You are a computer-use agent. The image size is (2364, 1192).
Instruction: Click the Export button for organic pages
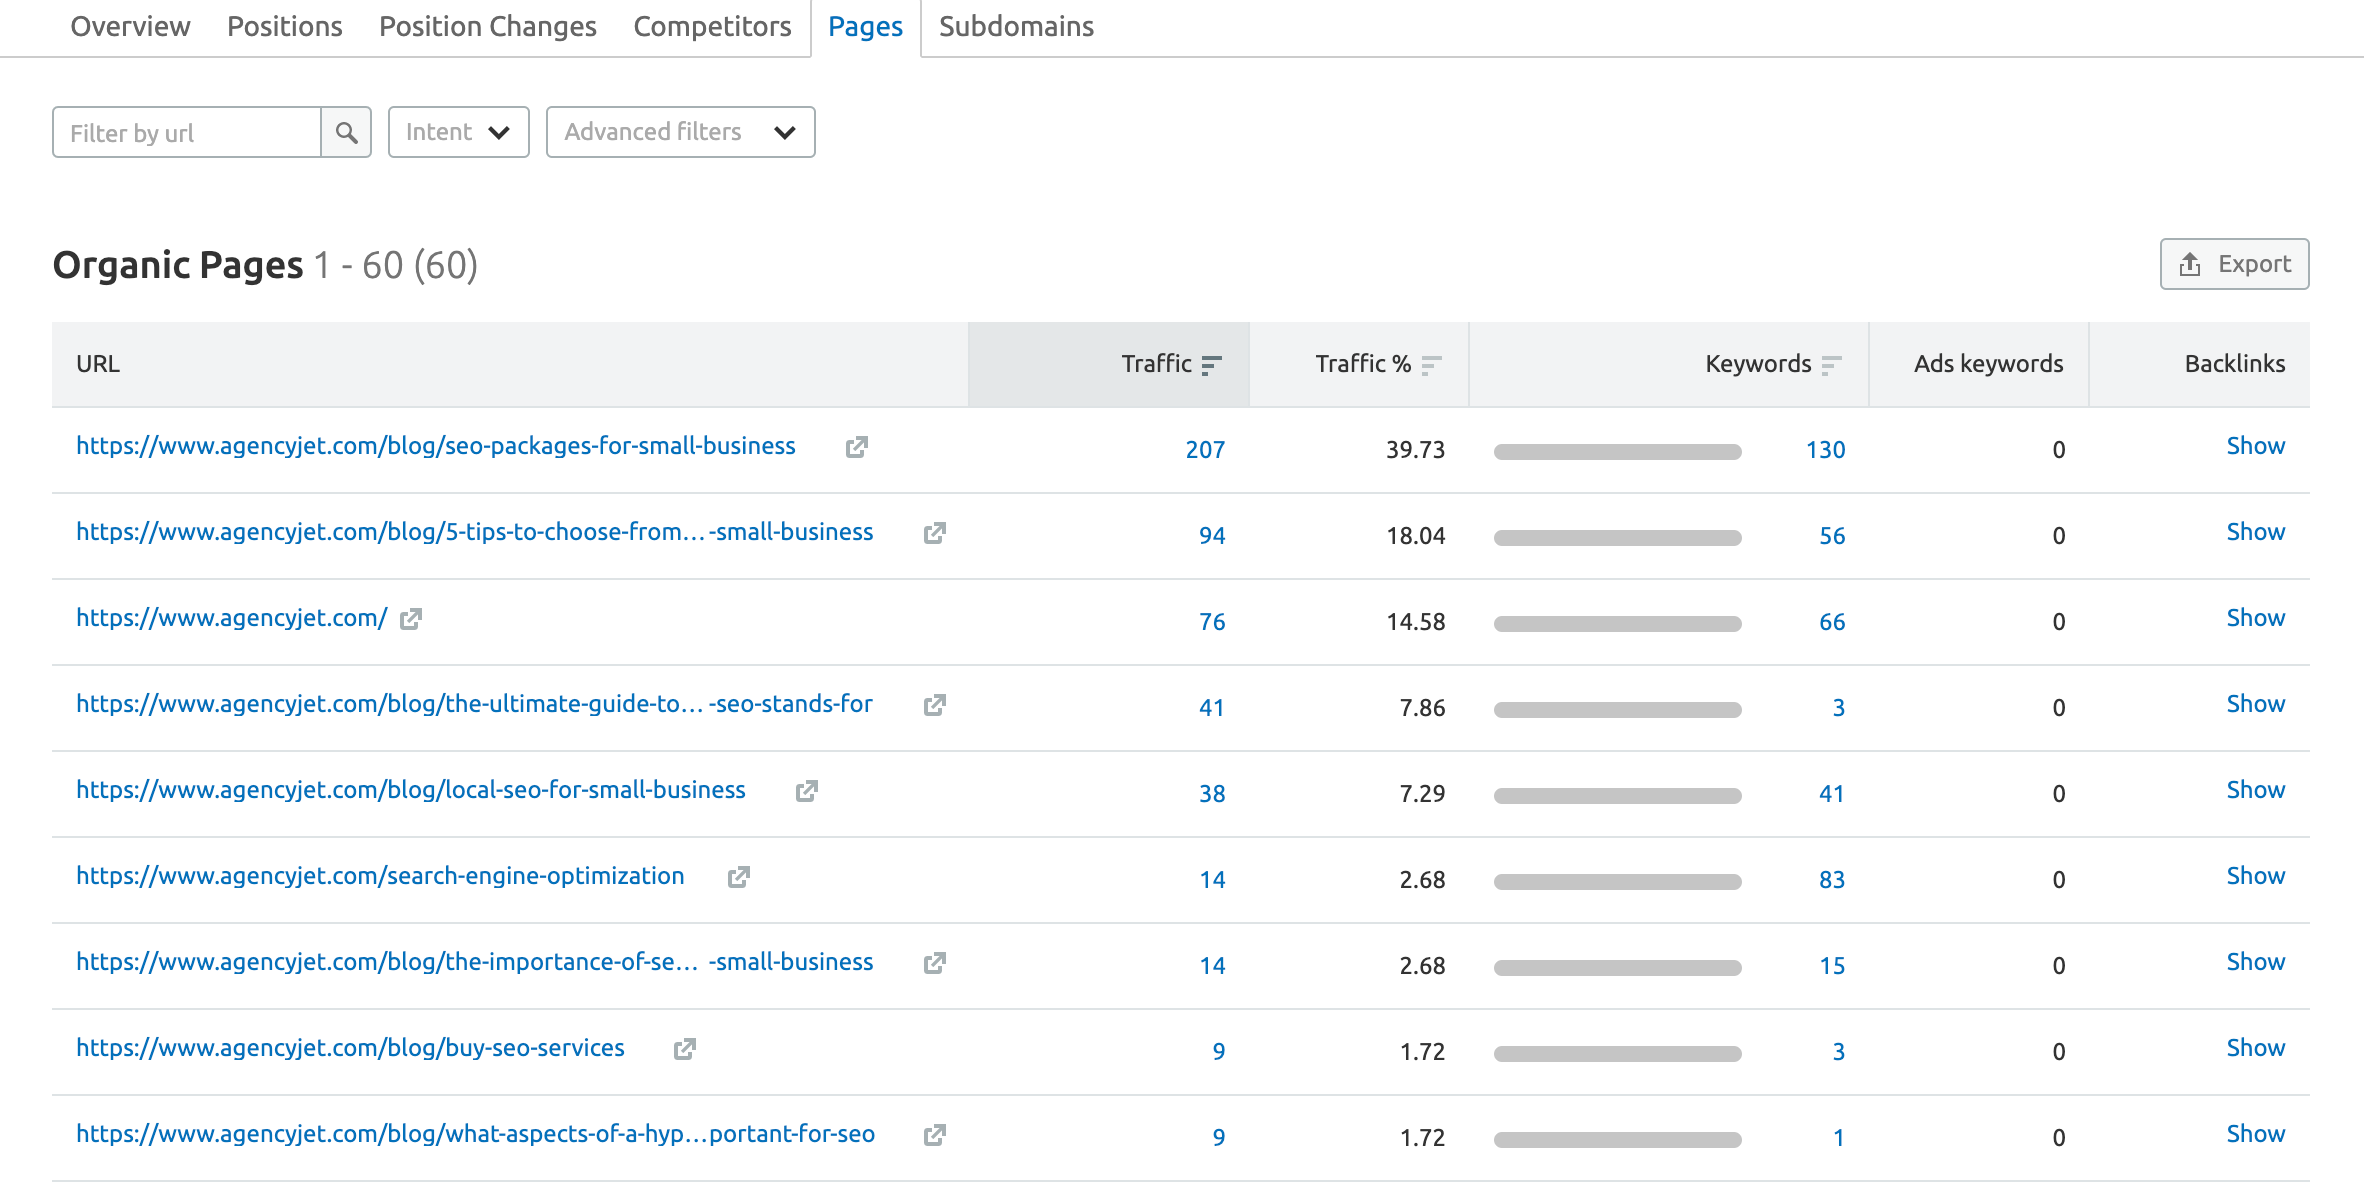tap(2230, 263)
